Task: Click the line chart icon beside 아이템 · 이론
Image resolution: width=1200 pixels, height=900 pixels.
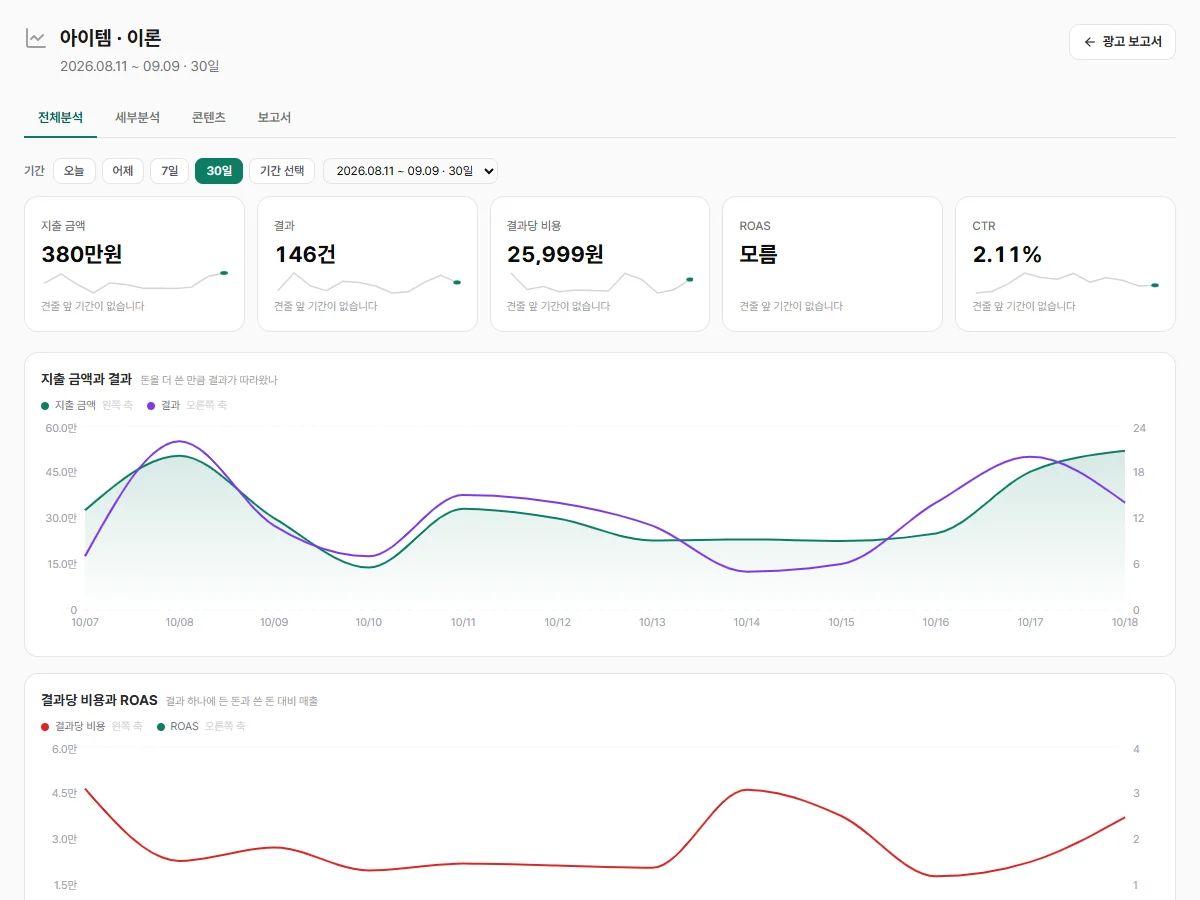Action: tap(36, 39)
